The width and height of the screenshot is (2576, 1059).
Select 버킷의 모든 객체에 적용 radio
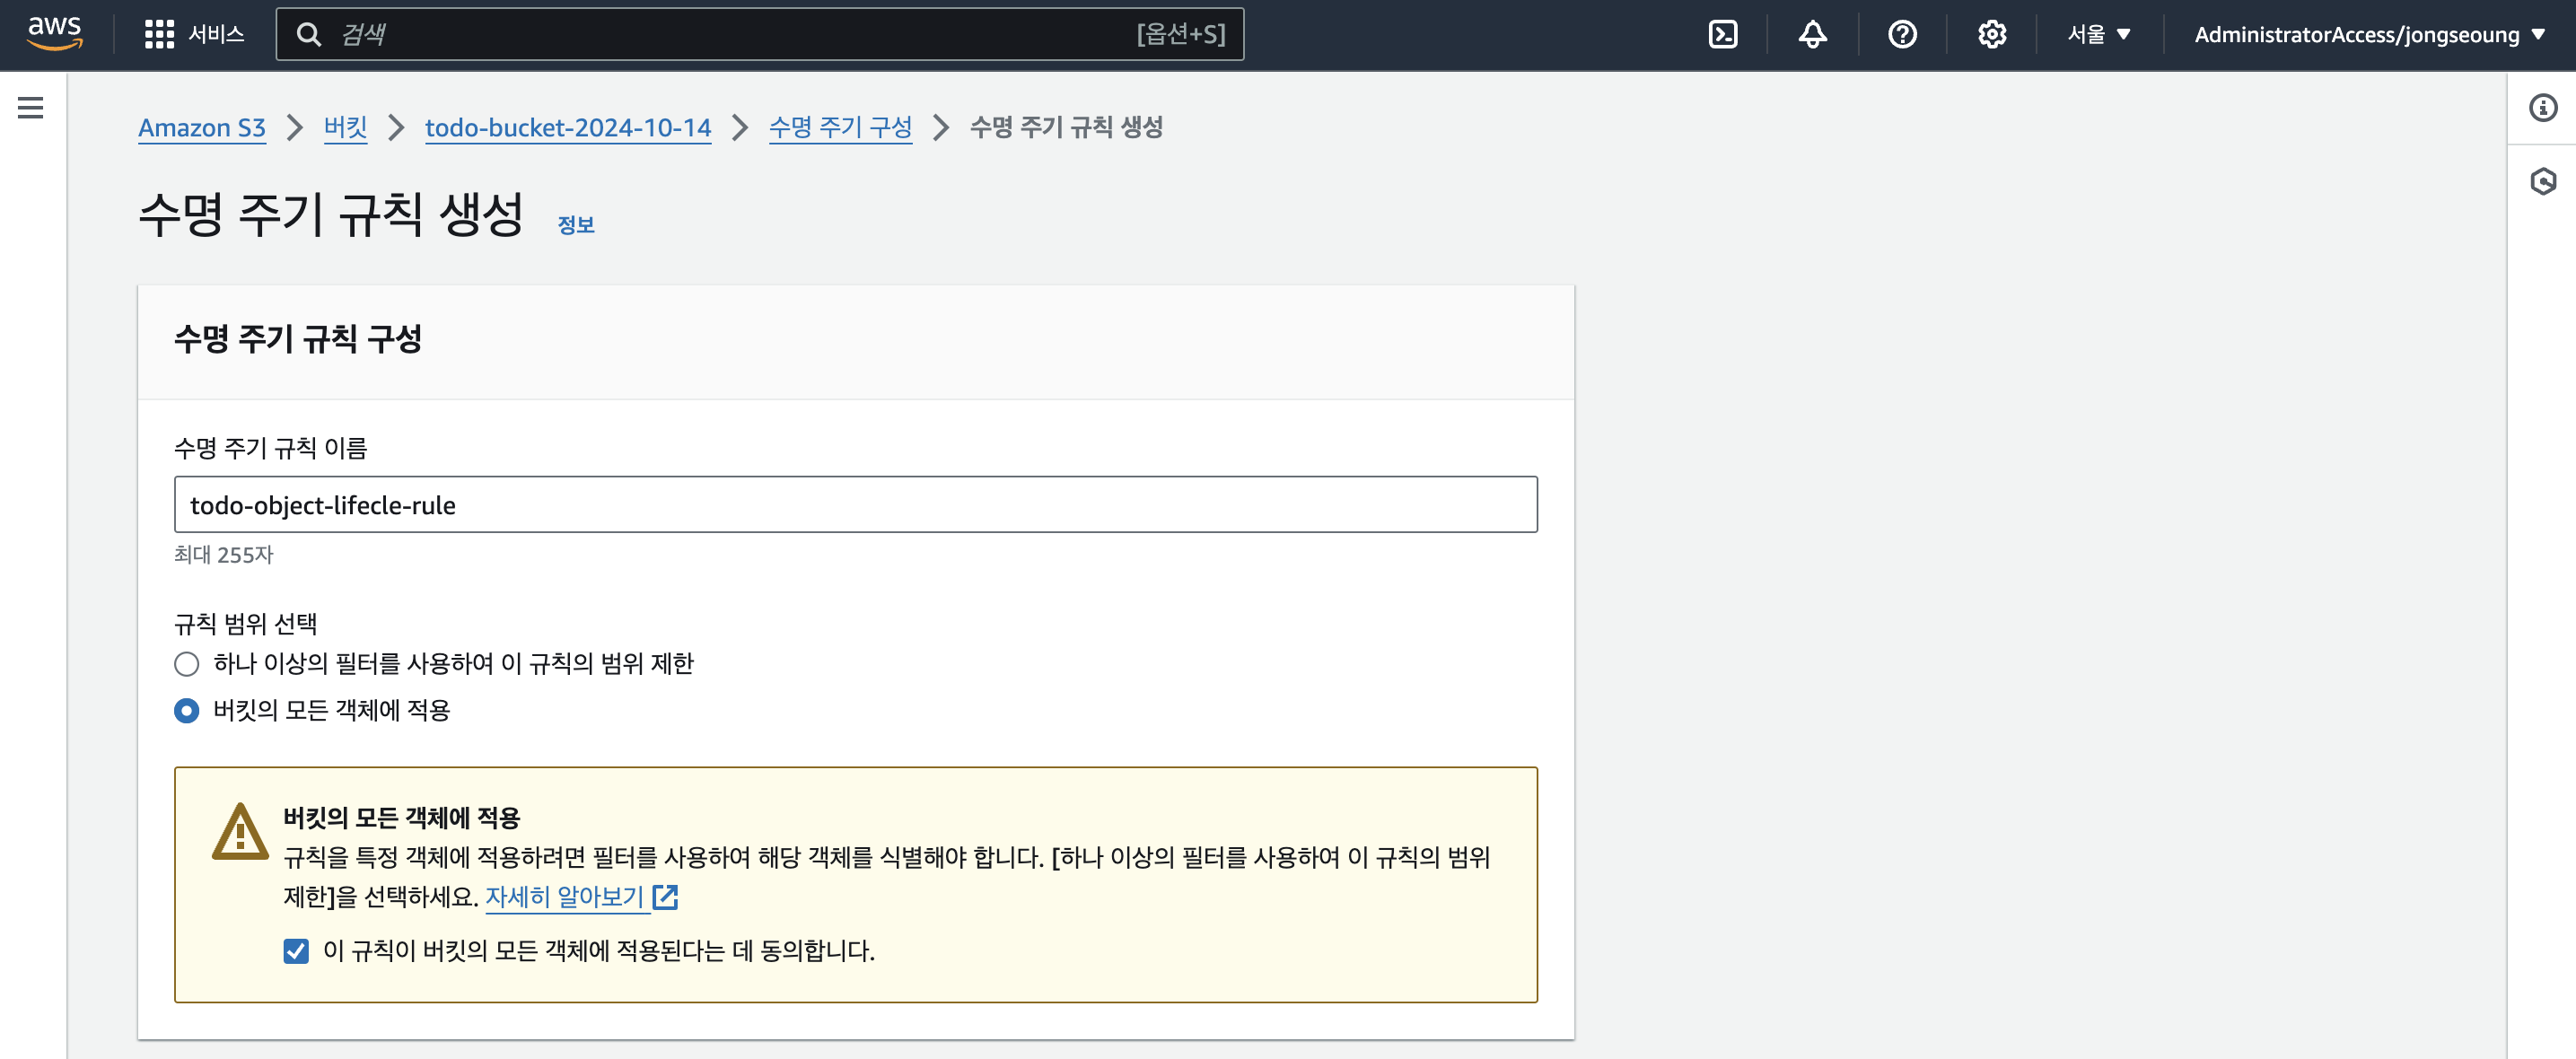coord(187,711)
